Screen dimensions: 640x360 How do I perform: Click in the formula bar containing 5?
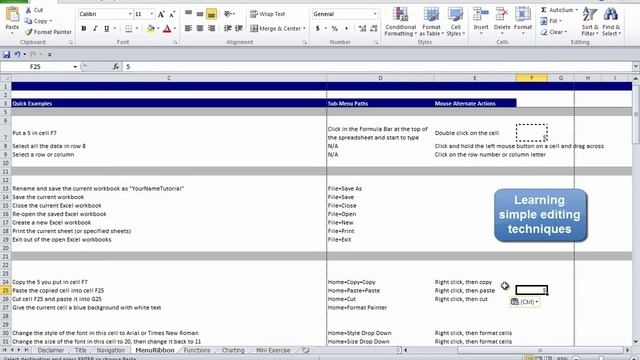click(378, 67)
